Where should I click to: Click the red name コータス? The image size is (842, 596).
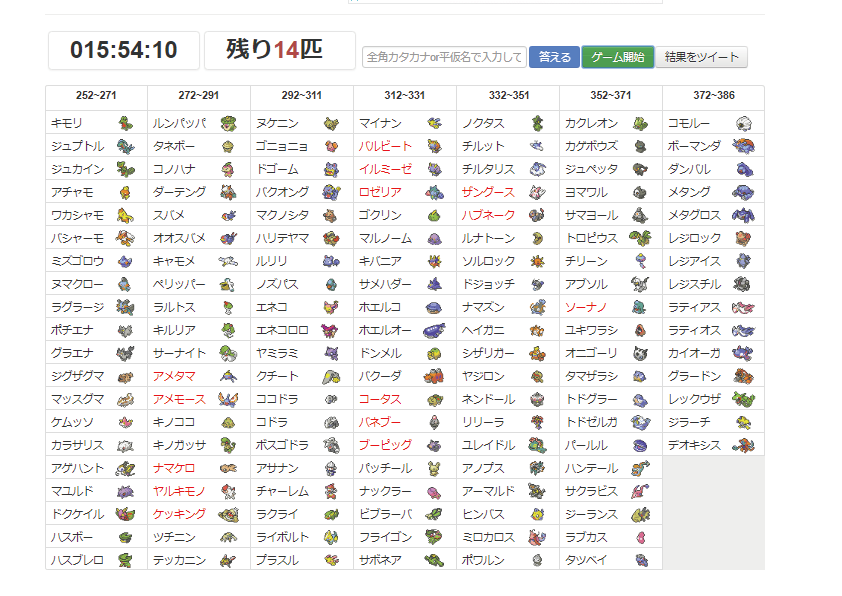(x=380, y=399)
